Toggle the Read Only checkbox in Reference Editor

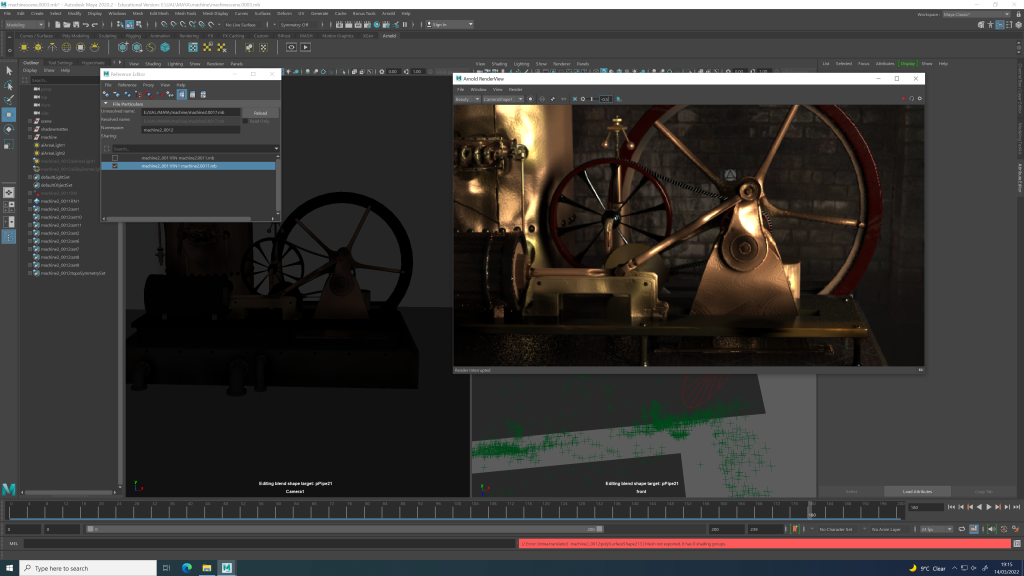(x=246, y=121)
